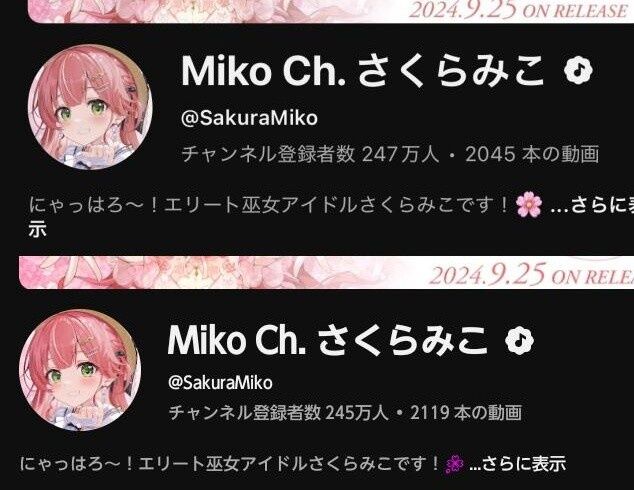The width and height of the screenshot is (634, 490).
Task: Open the avatar of the 247万人 subscriber channel
Action: click(90, 107)
